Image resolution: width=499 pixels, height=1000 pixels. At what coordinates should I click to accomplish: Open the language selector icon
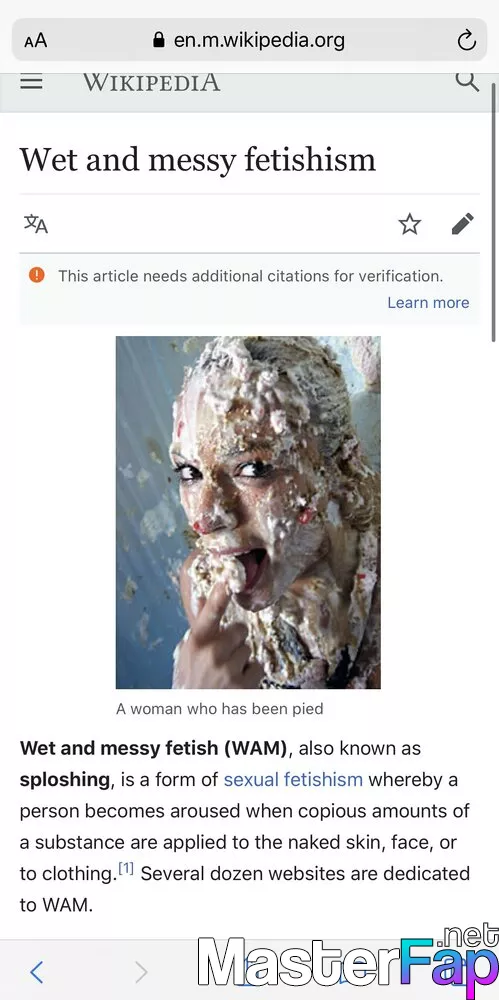tap(36, 224)
